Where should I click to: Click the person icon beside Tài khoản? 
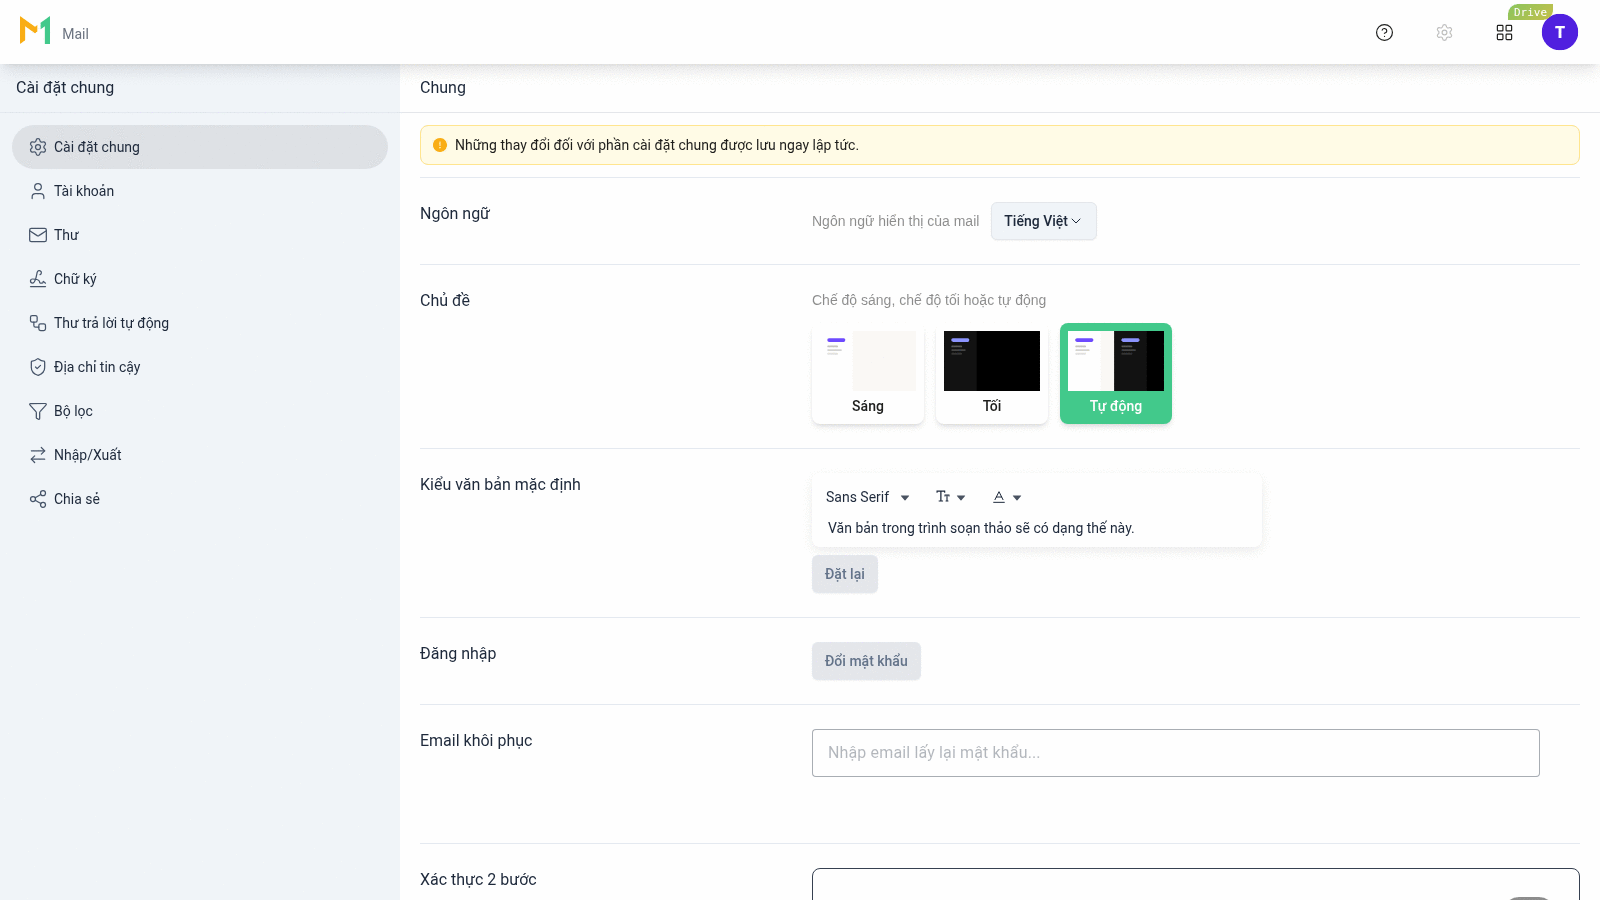[x=38, y=191]
